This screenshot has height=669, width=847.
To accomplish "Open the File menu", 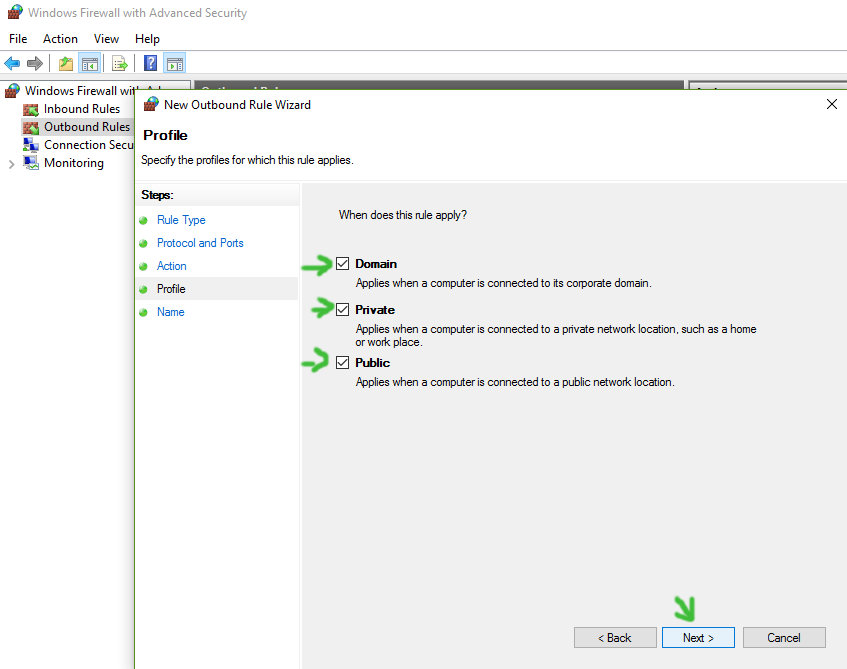I will 18,39.
